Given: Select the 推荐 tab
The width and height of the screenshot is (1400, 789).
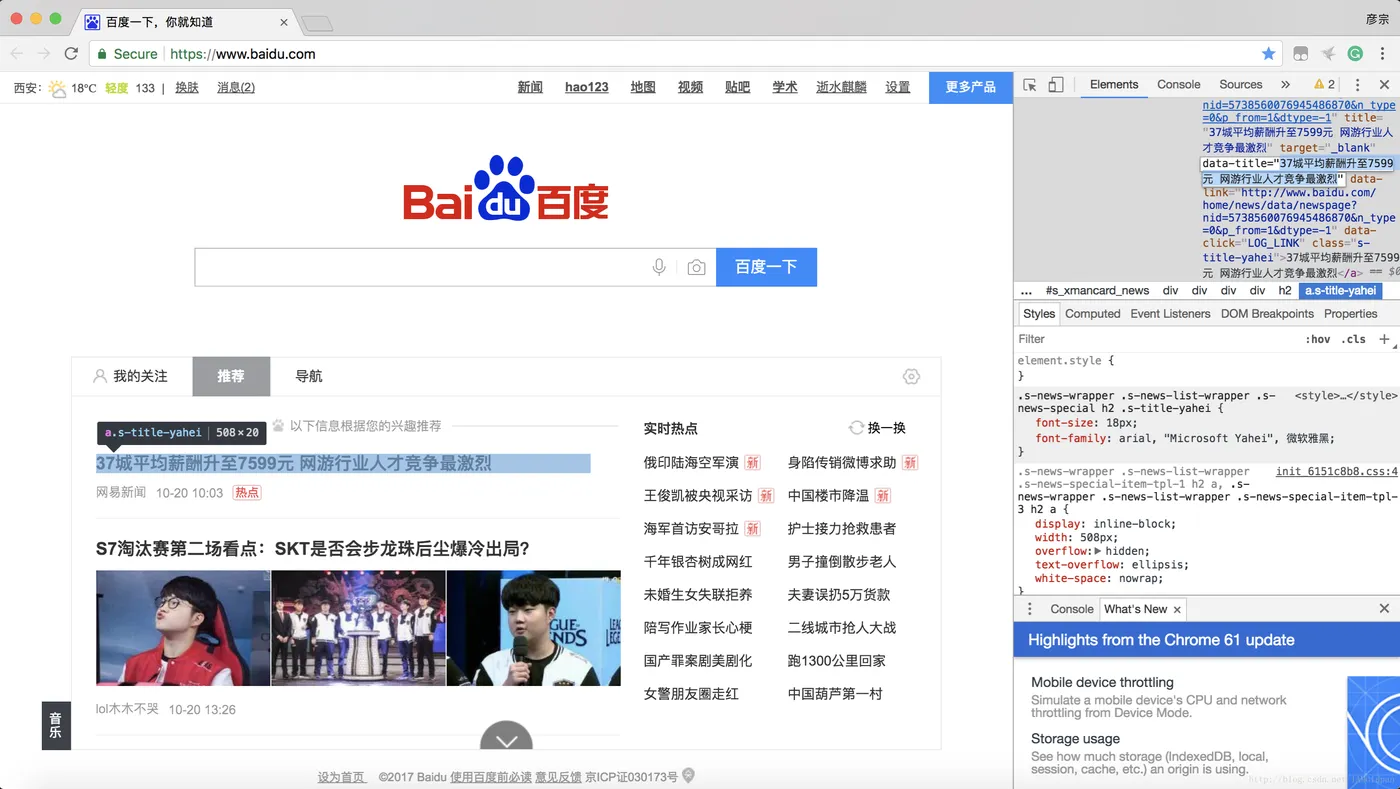Looking at the screenshot, I should coord(231,377).
